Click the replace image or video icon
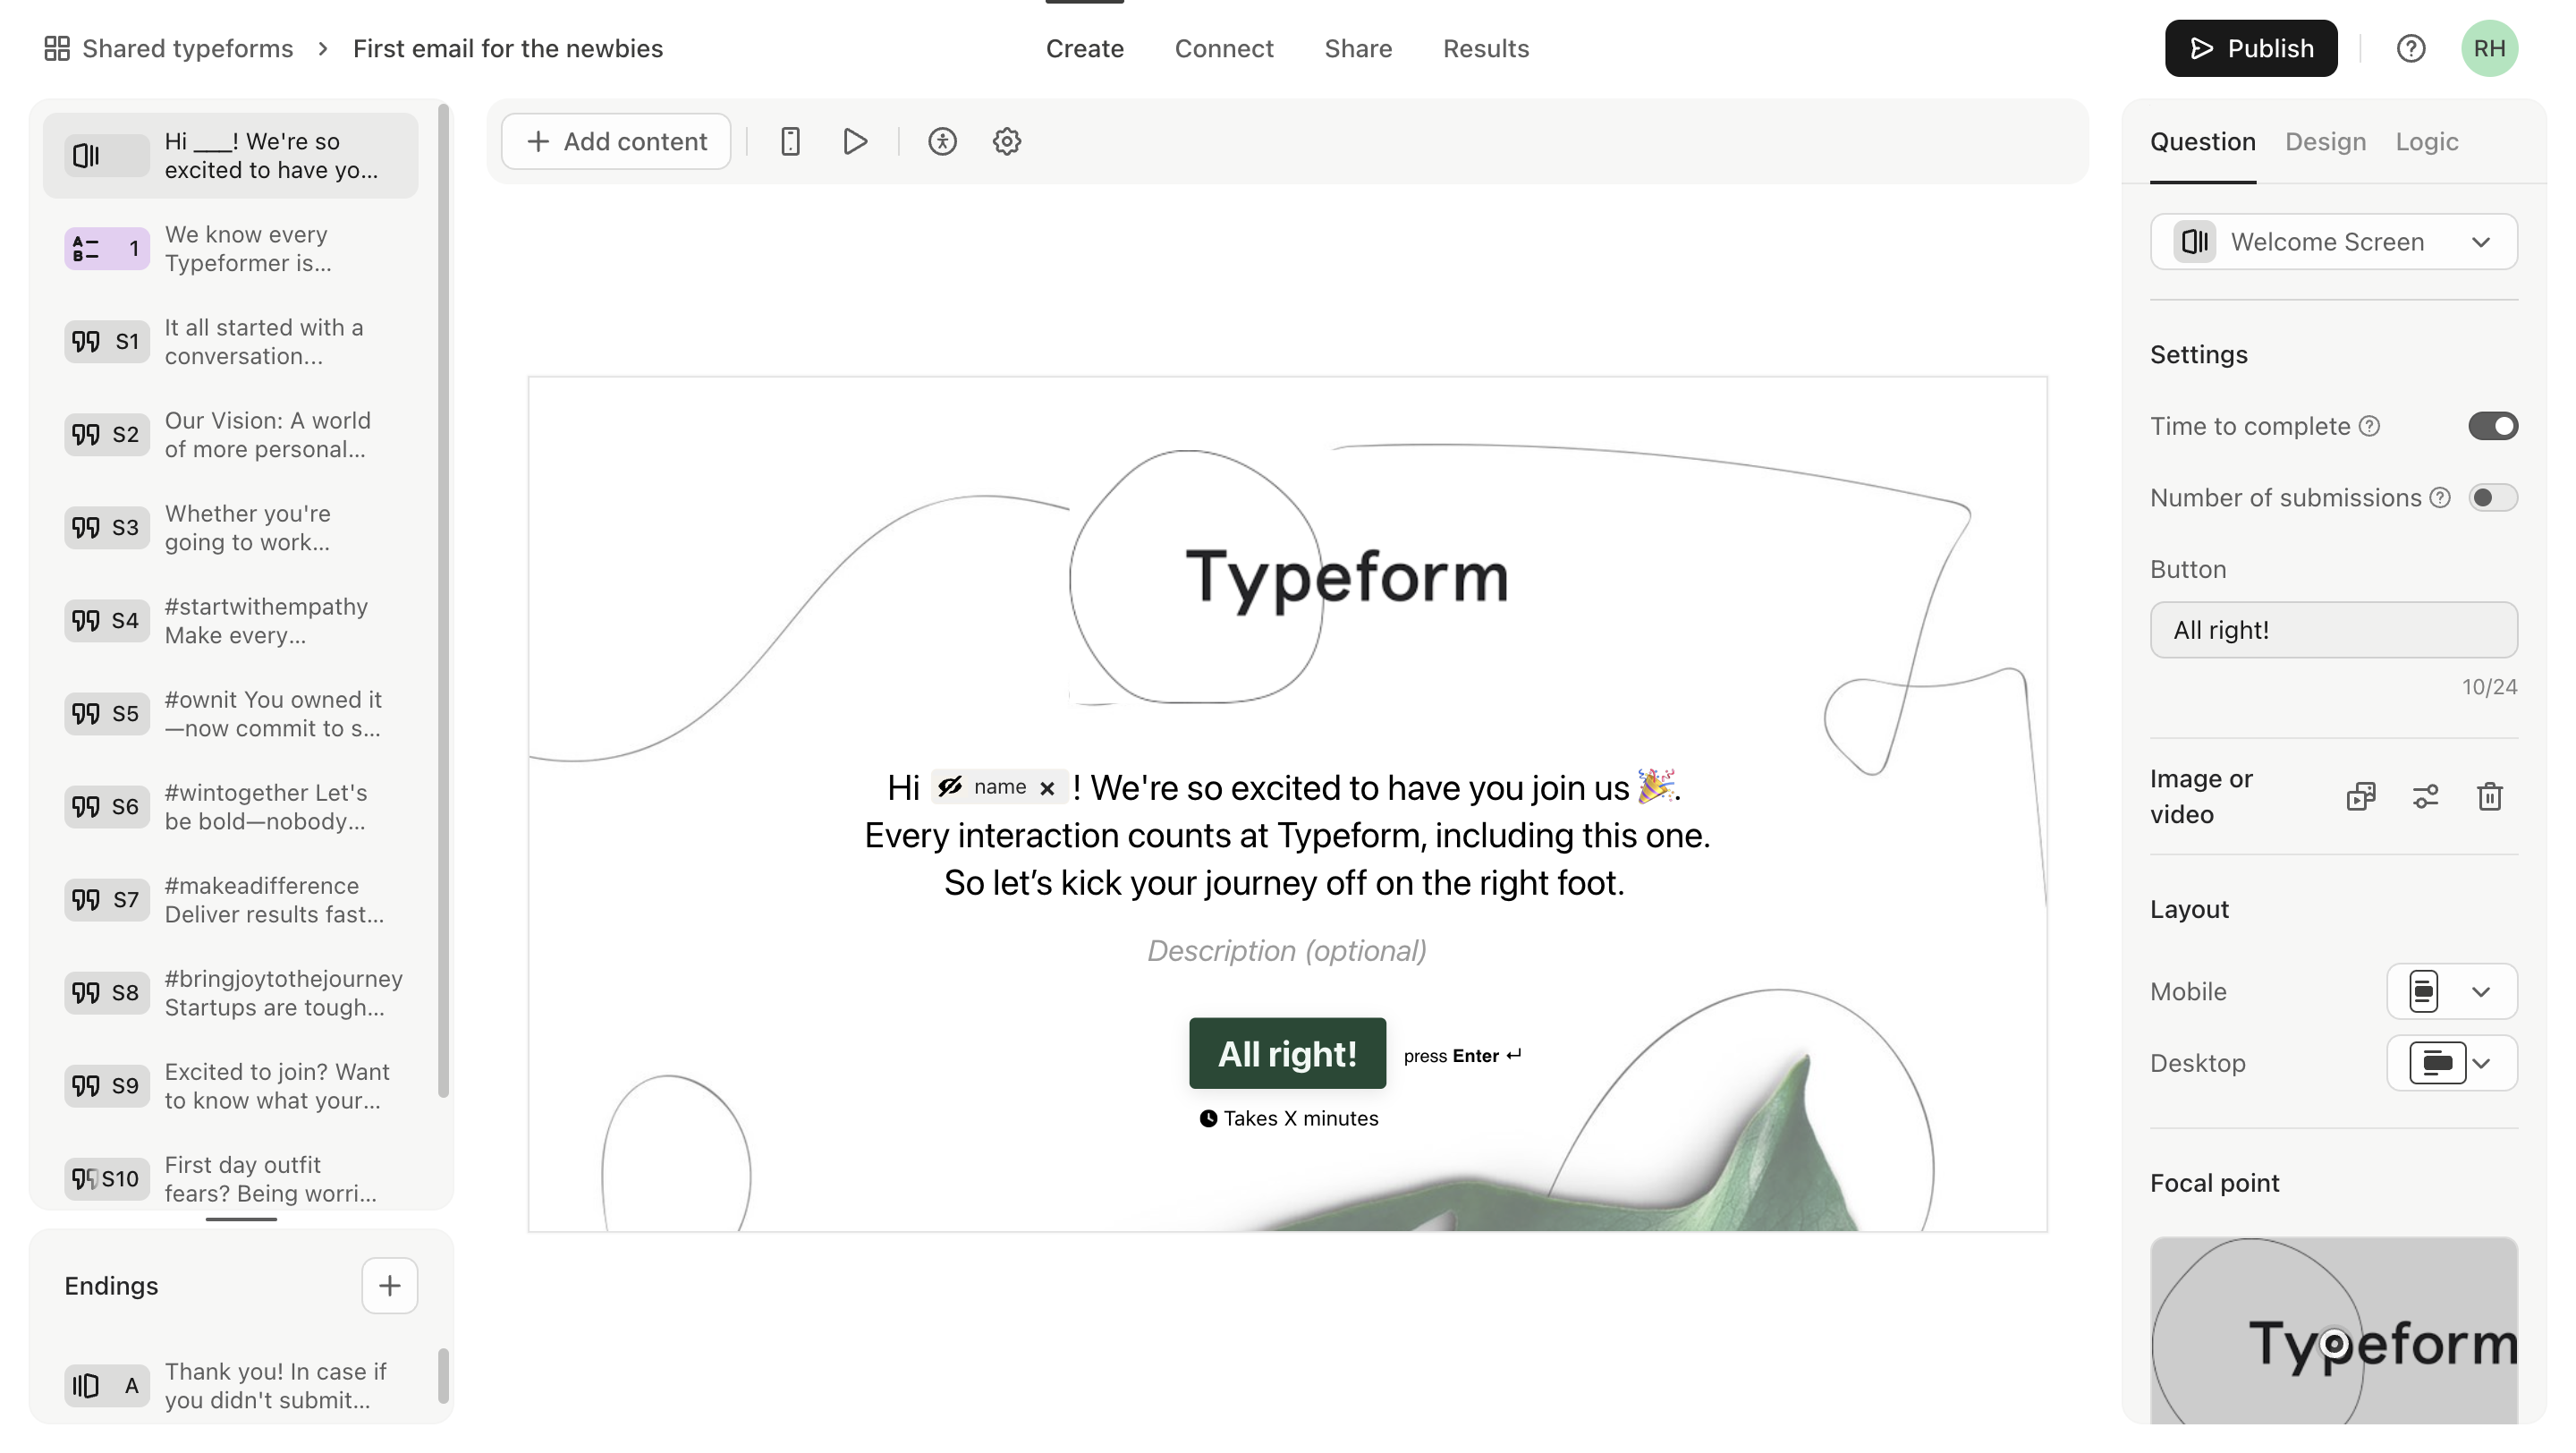The height and width of the screenshot is (1453, 2576). (2361, 796)
